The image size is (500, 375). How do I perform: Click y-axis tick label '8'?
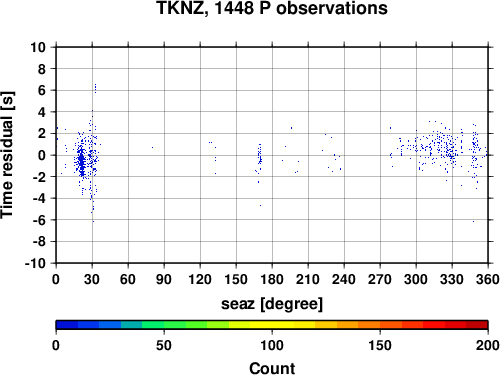(42, 69)
